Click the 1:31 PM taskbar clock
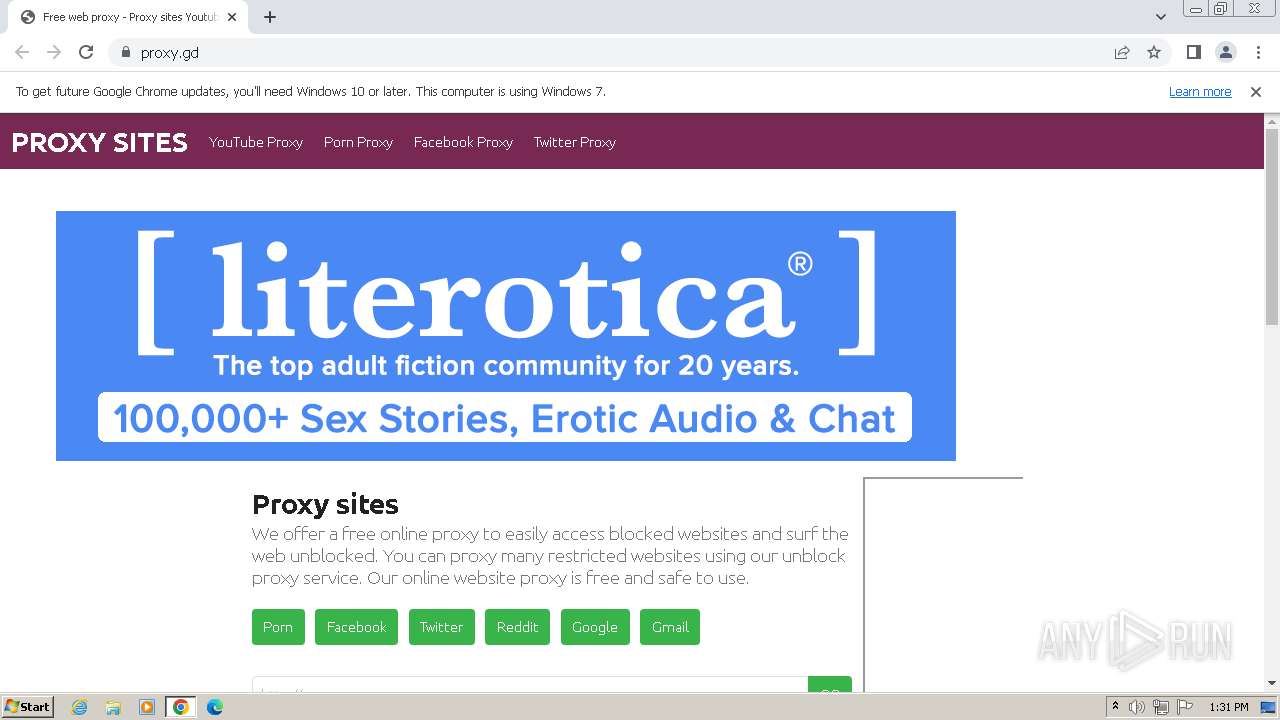 pos(1229,707)
